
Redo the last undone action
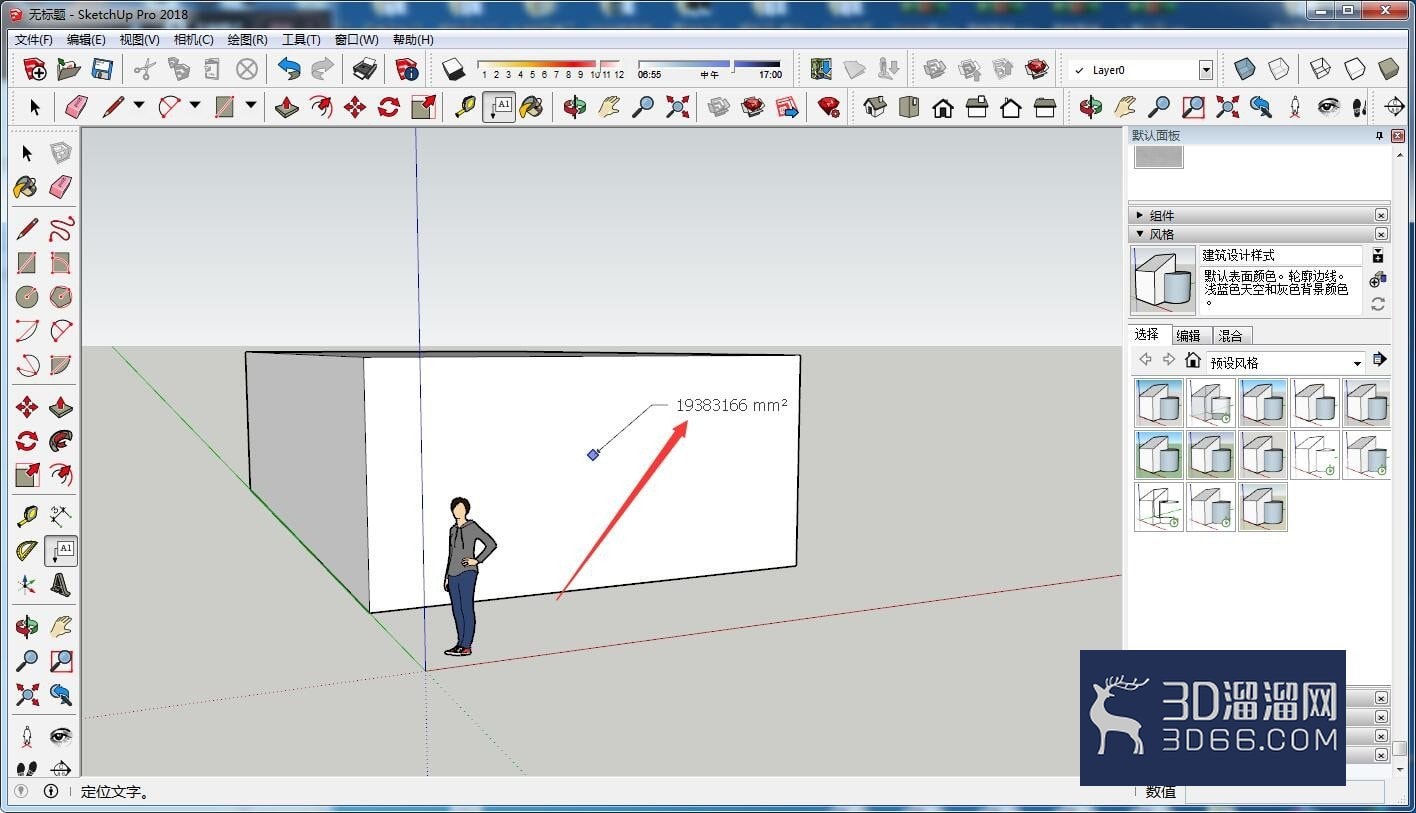[x=323, y=69]
